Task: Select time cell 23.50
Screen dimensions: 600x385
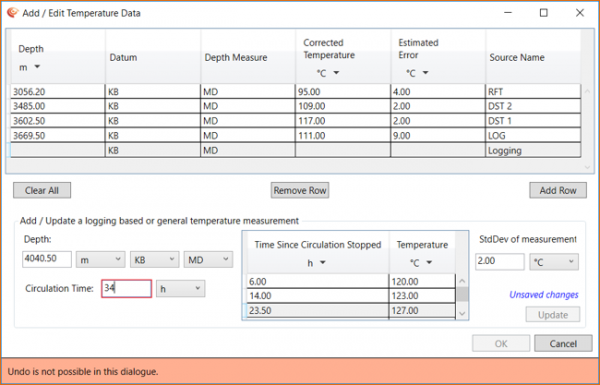Action: click(318, 310)
